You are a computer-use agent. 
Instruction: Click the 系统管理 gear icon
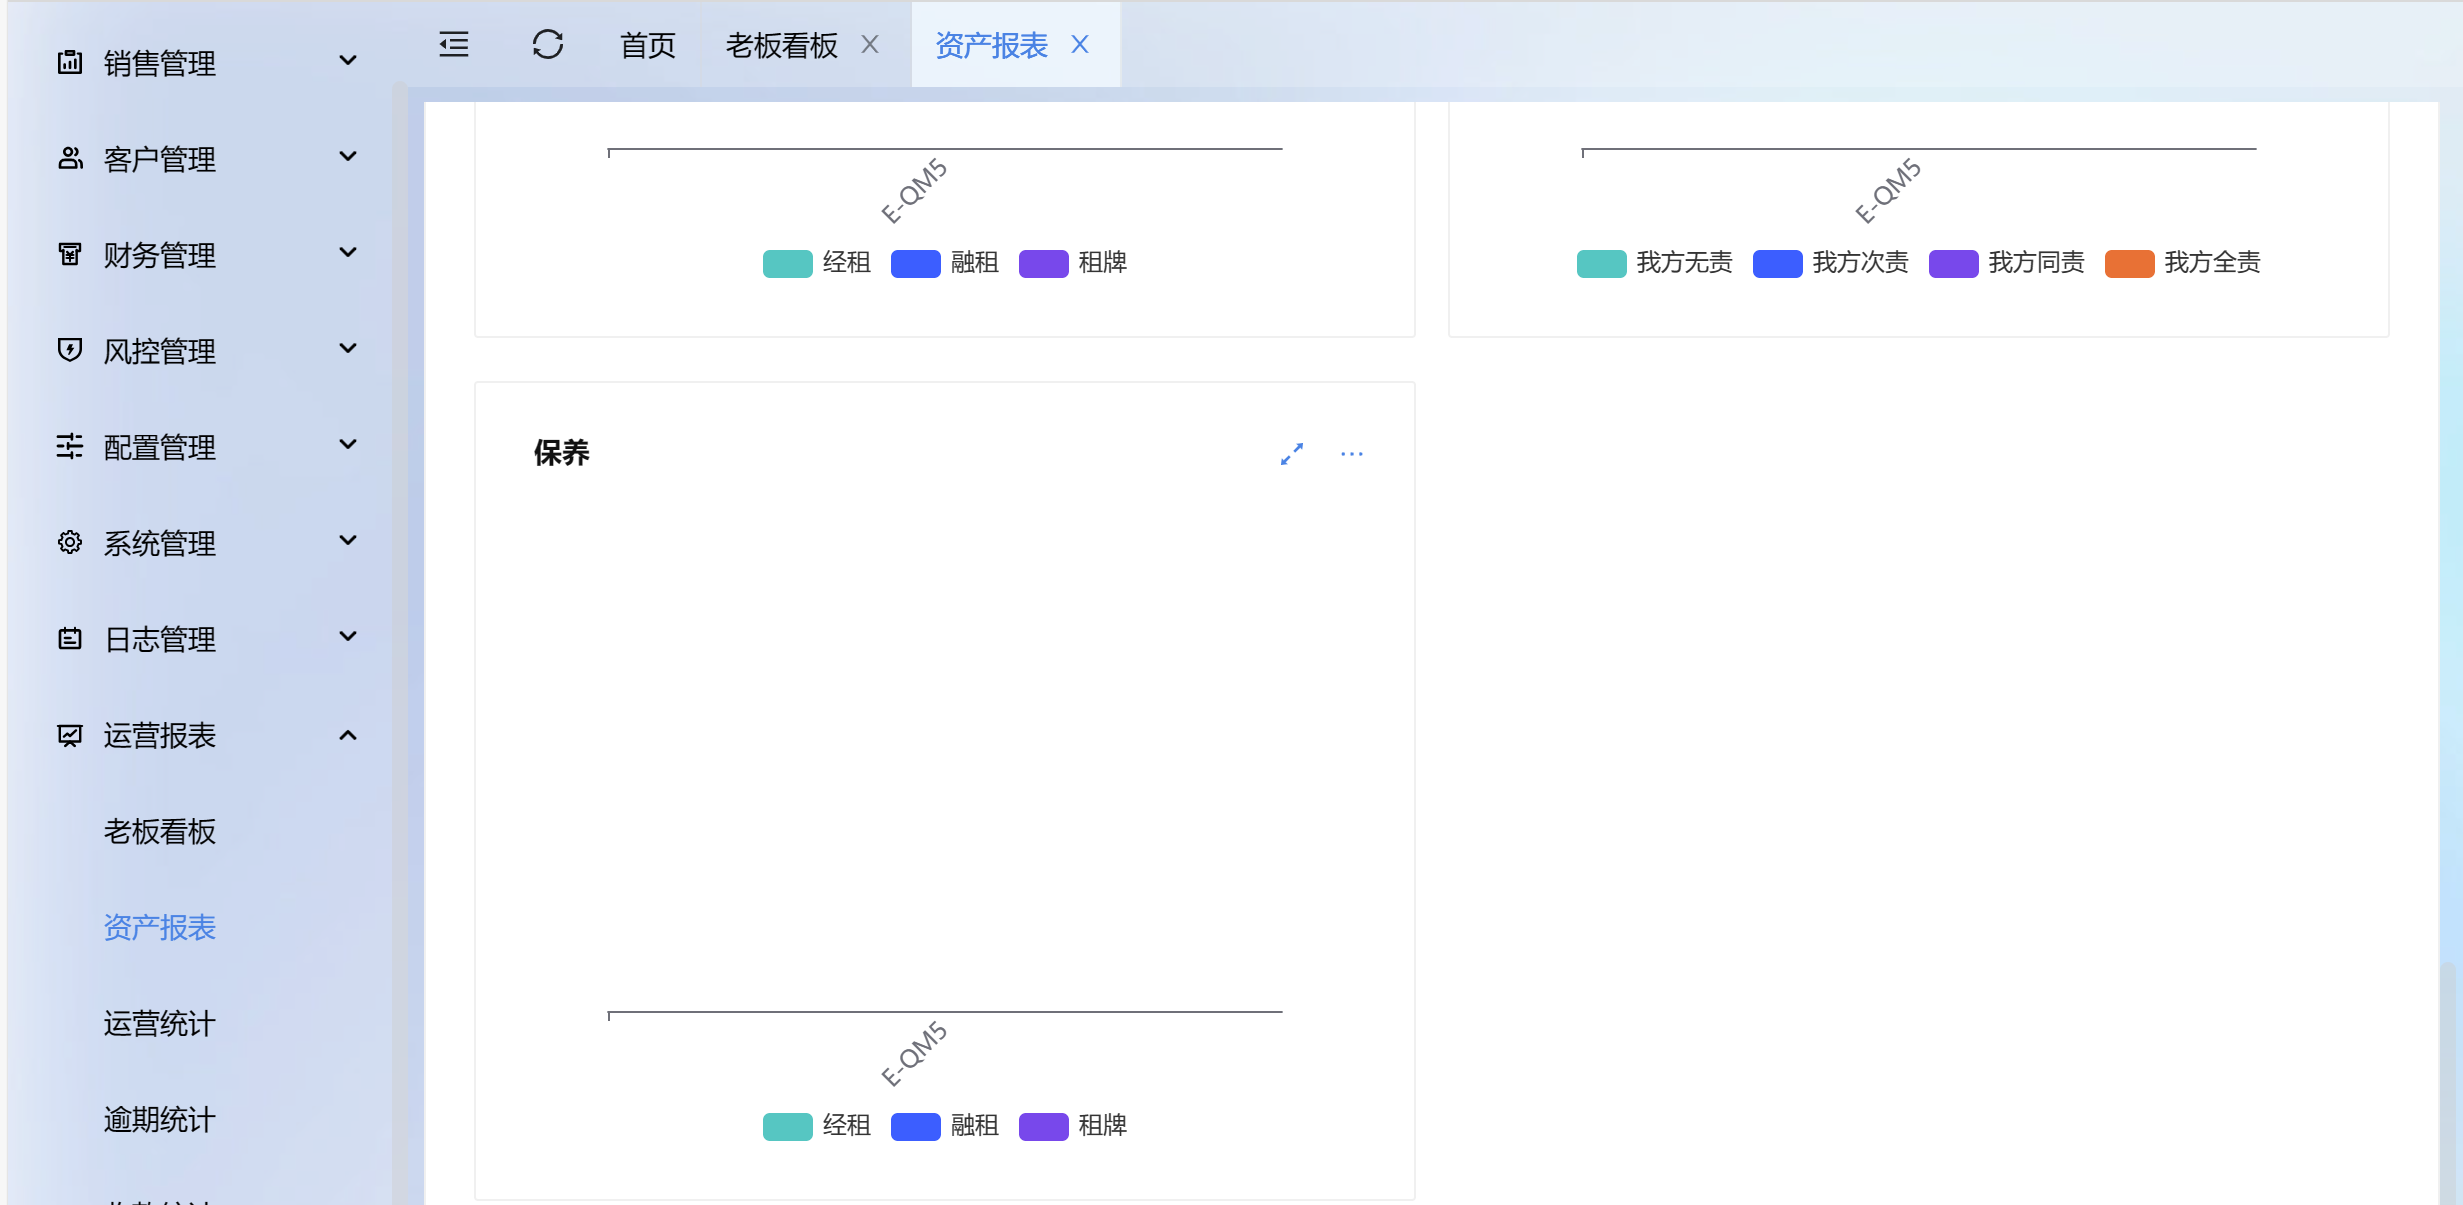pos(70,542)
